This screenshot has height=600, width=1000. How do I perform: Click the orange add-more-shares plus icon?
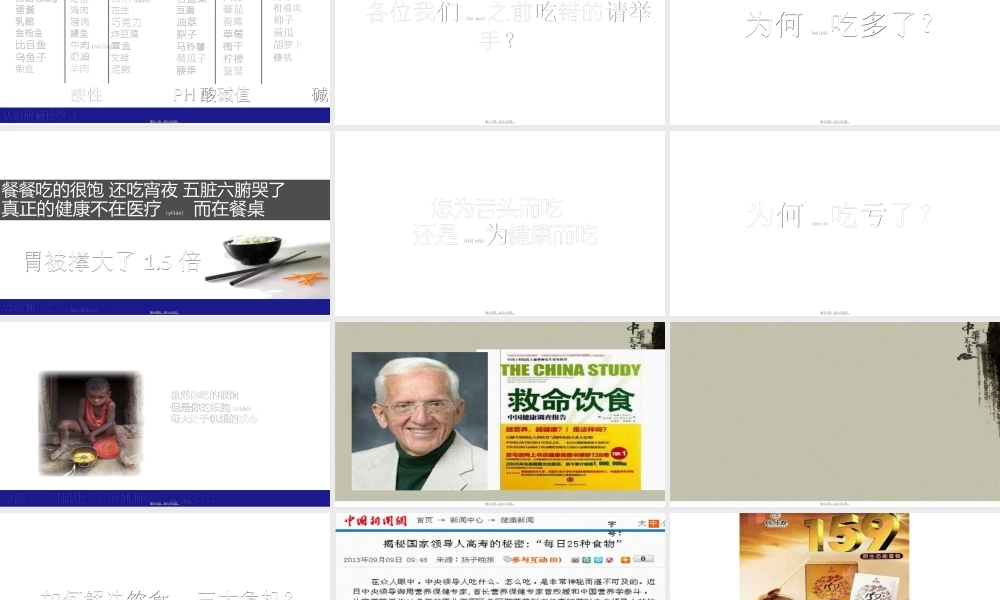coord(625,559)
